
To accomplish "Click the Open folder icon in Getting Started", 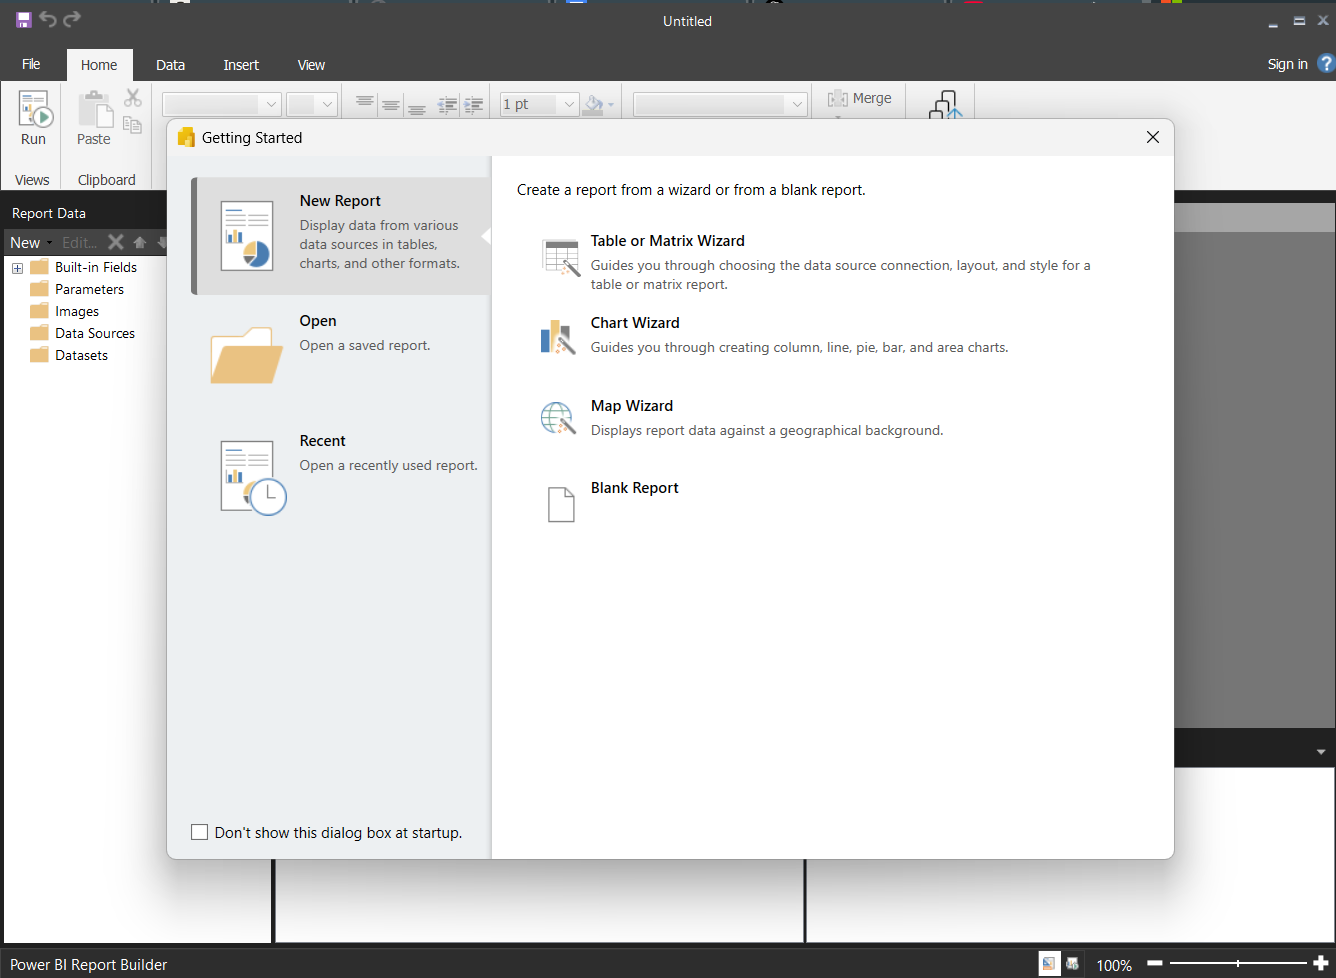I will tap(246, 355).
